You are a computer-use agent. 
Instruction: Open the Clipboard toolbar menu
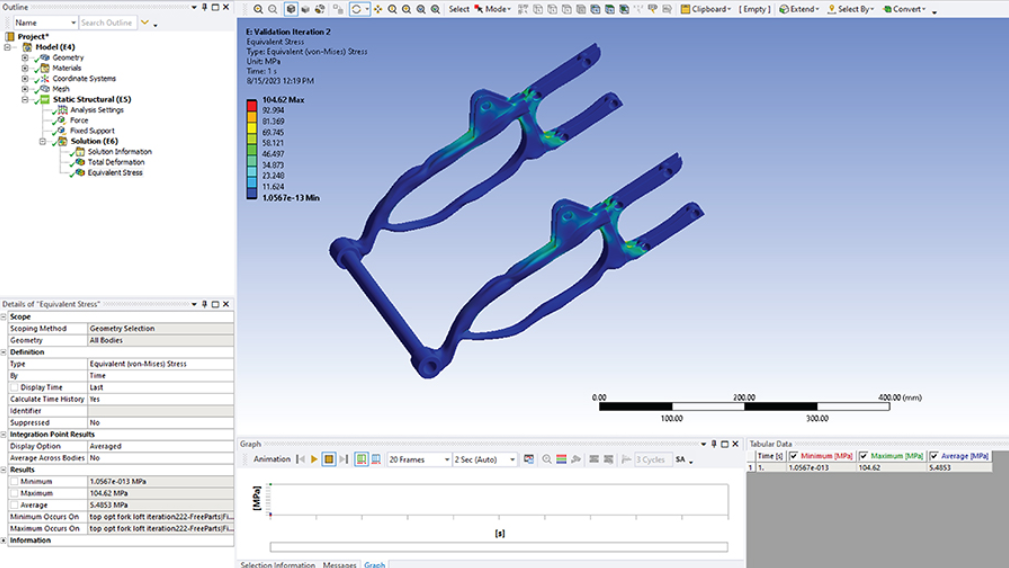coord(708,9)
